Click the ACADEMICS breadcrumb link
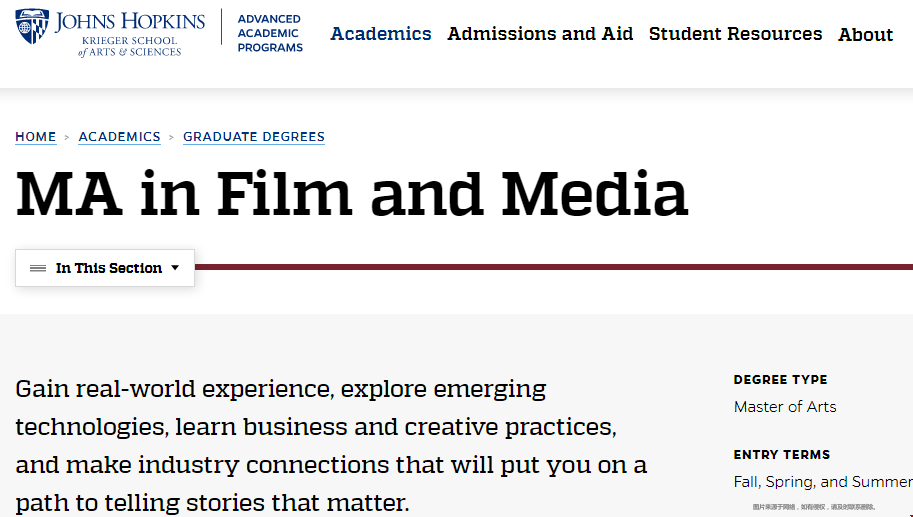 119,137
